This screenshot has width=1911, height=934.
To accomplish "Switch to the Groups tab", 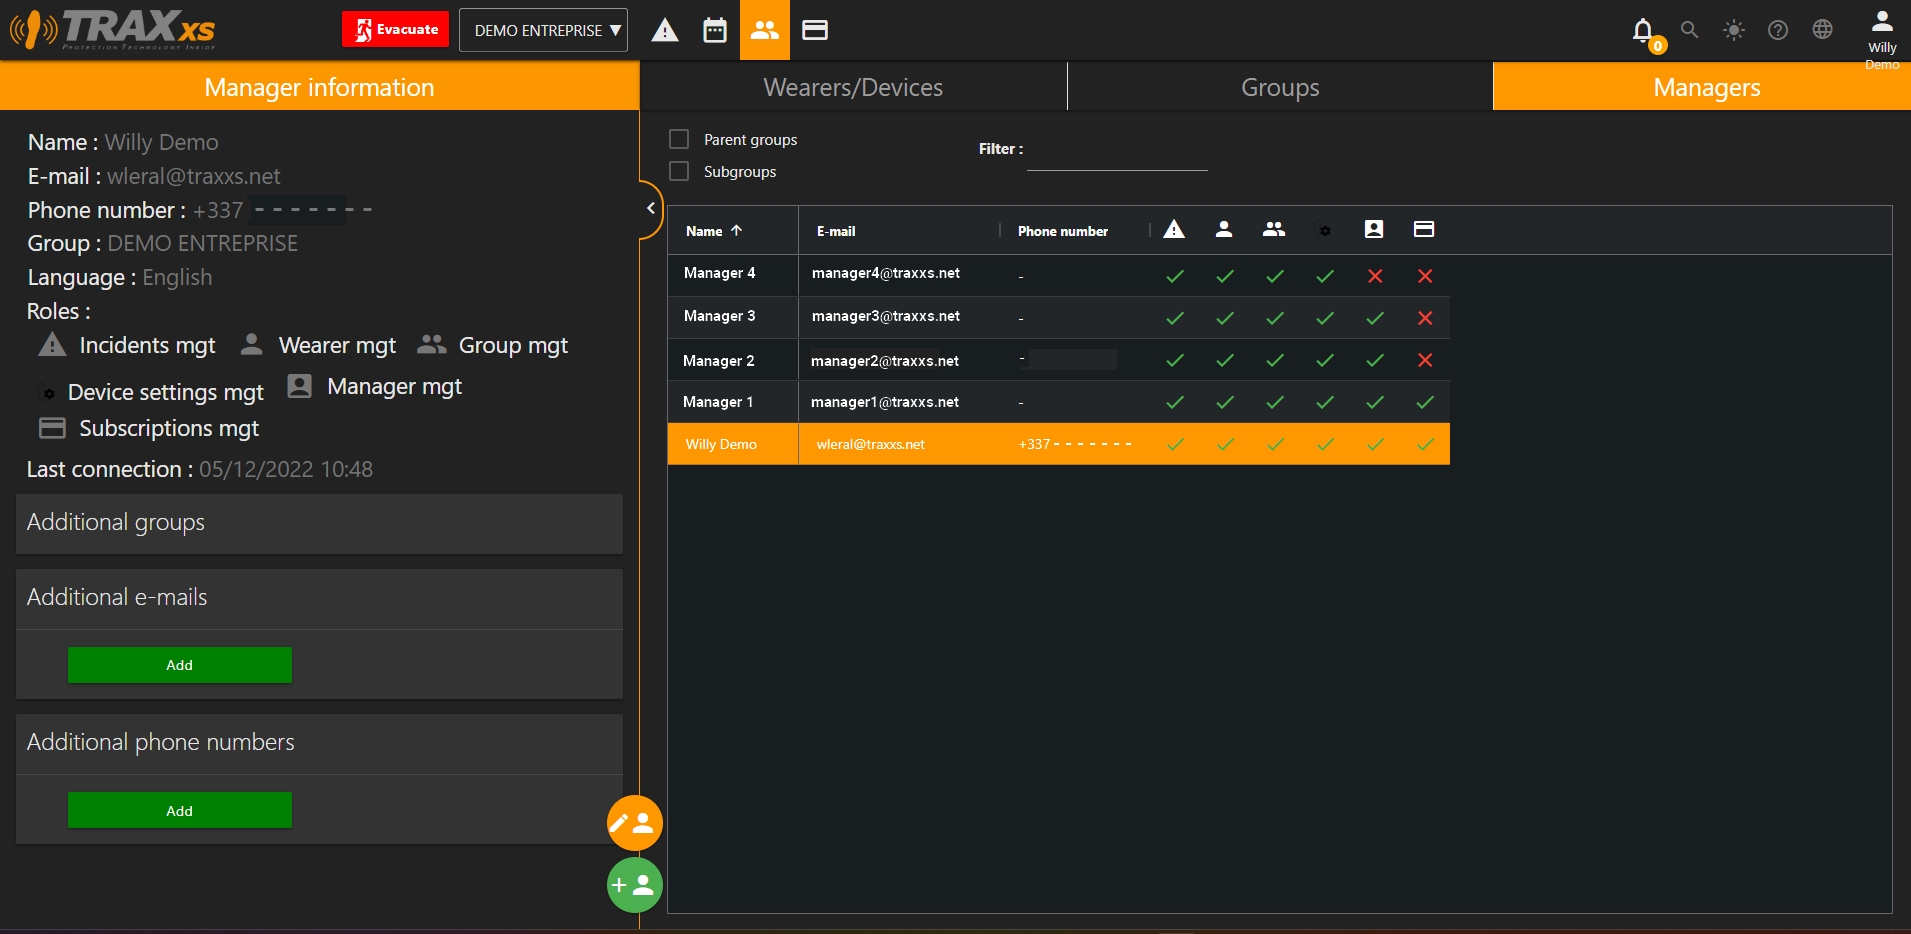I will pyautogui.click(x=1280, y=87).
